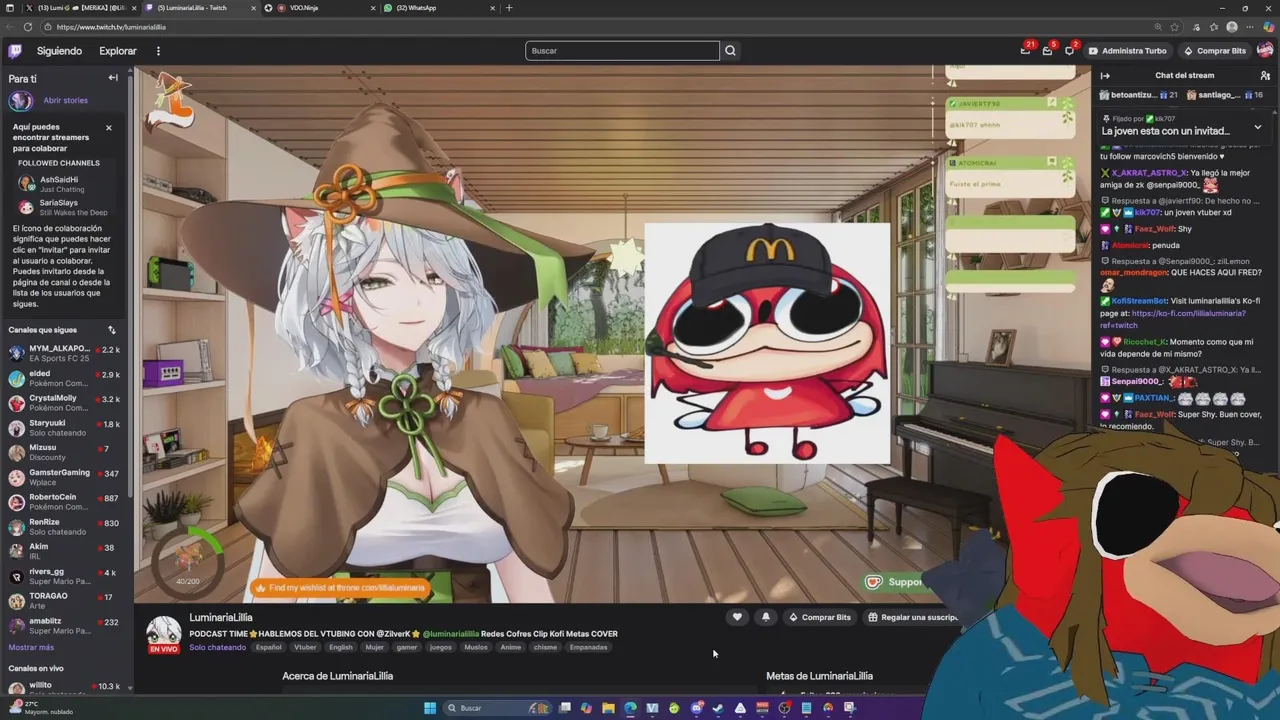Click the Anime stream tag
This screenshot has height=720, width=1280.
(x=510, y=647)
